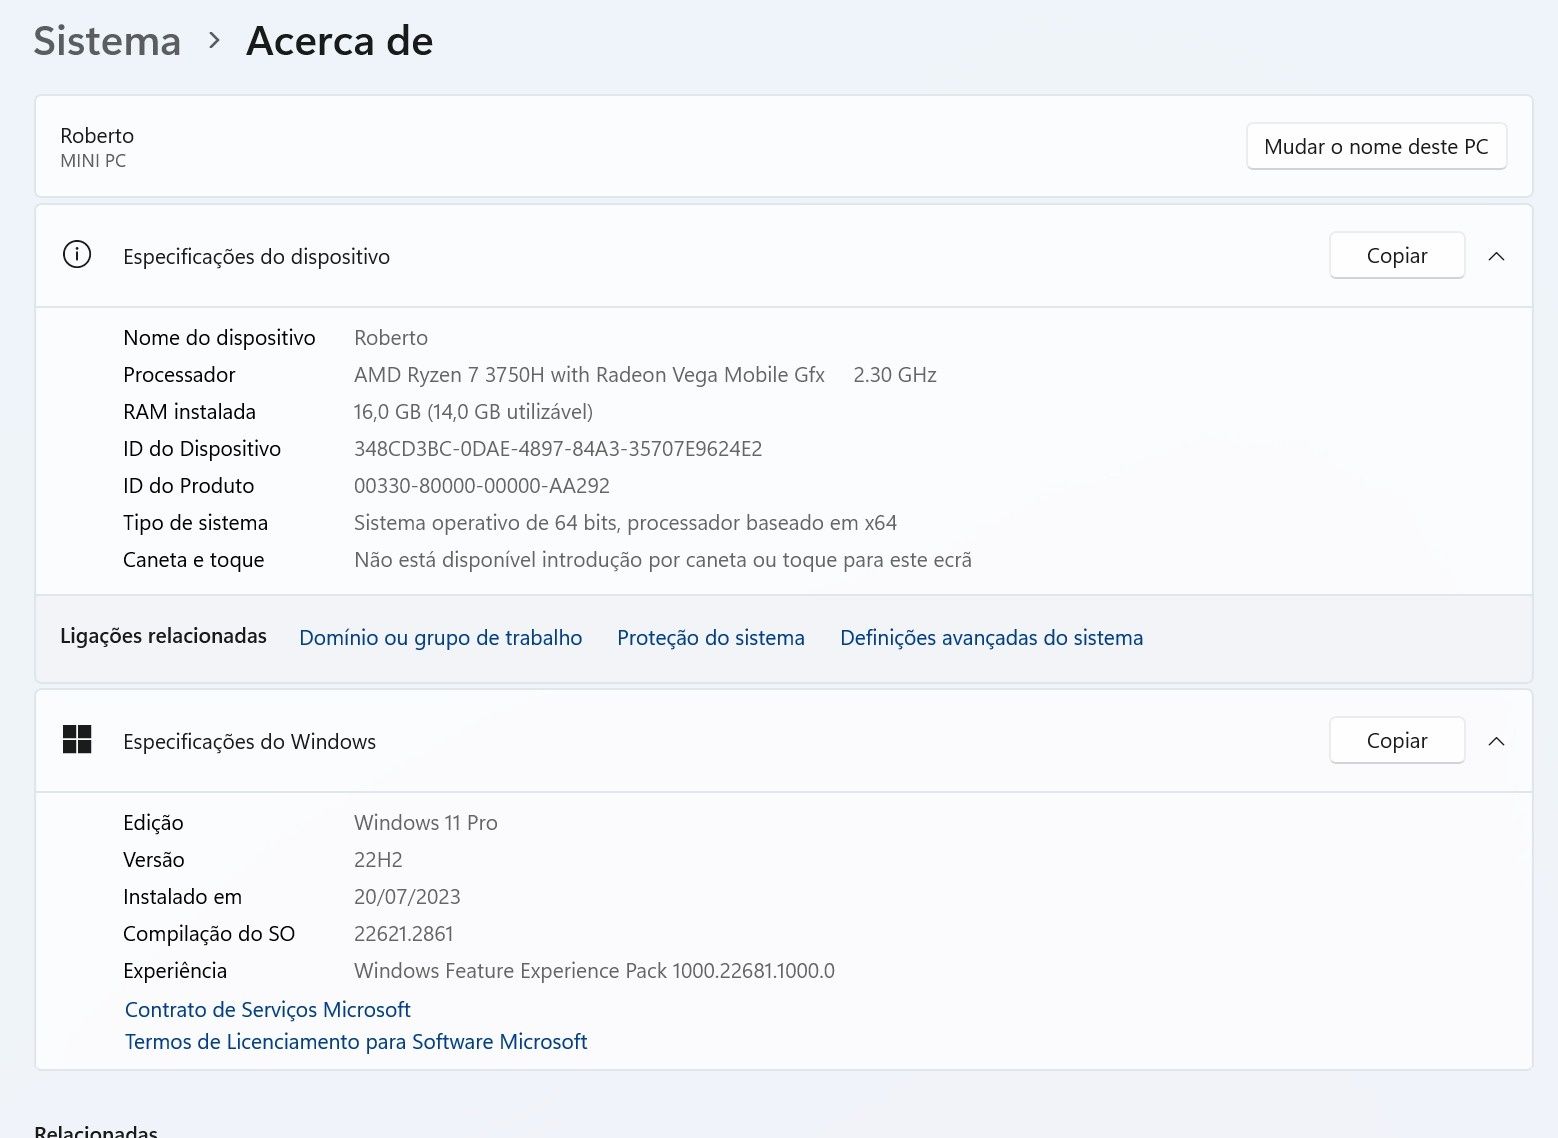Select the Nome do dispositivo value Roberto
The width and height of the screenshot is (1558, 1138).
pyautogui.click(x=391, y=338)
